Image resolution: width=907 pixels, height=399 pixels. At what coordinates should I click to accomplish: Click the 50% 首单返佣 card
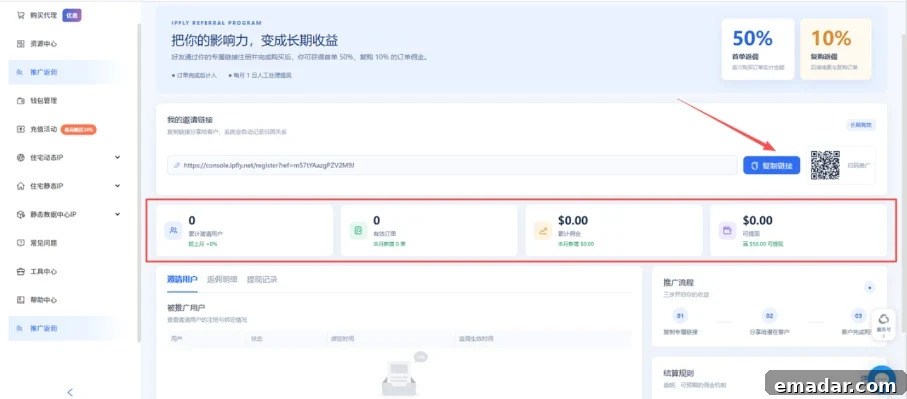[757, 49]
